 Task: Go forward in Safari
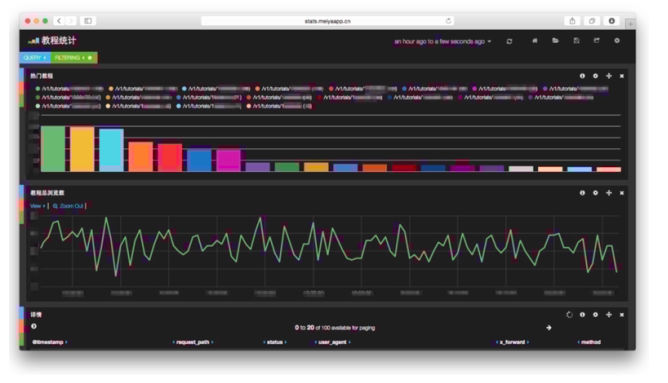(71, 21)
